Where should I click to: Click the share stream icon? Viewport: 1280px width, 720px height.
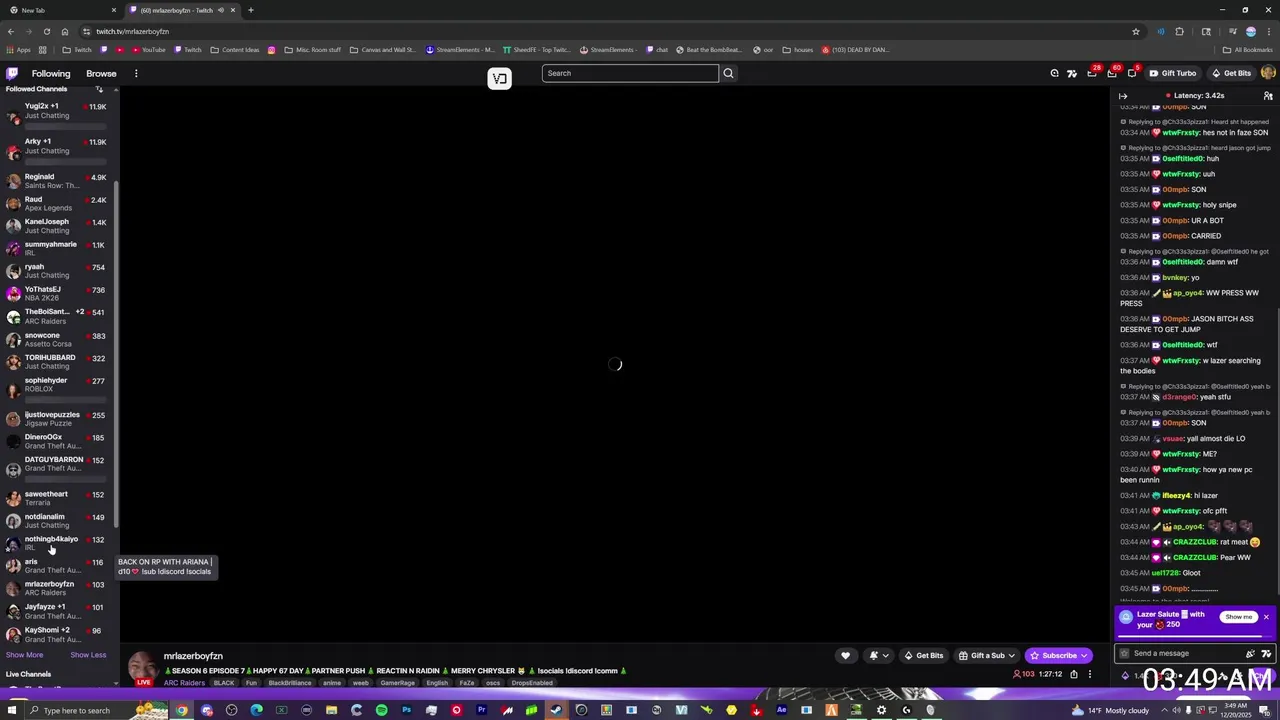click(1074, 674)
